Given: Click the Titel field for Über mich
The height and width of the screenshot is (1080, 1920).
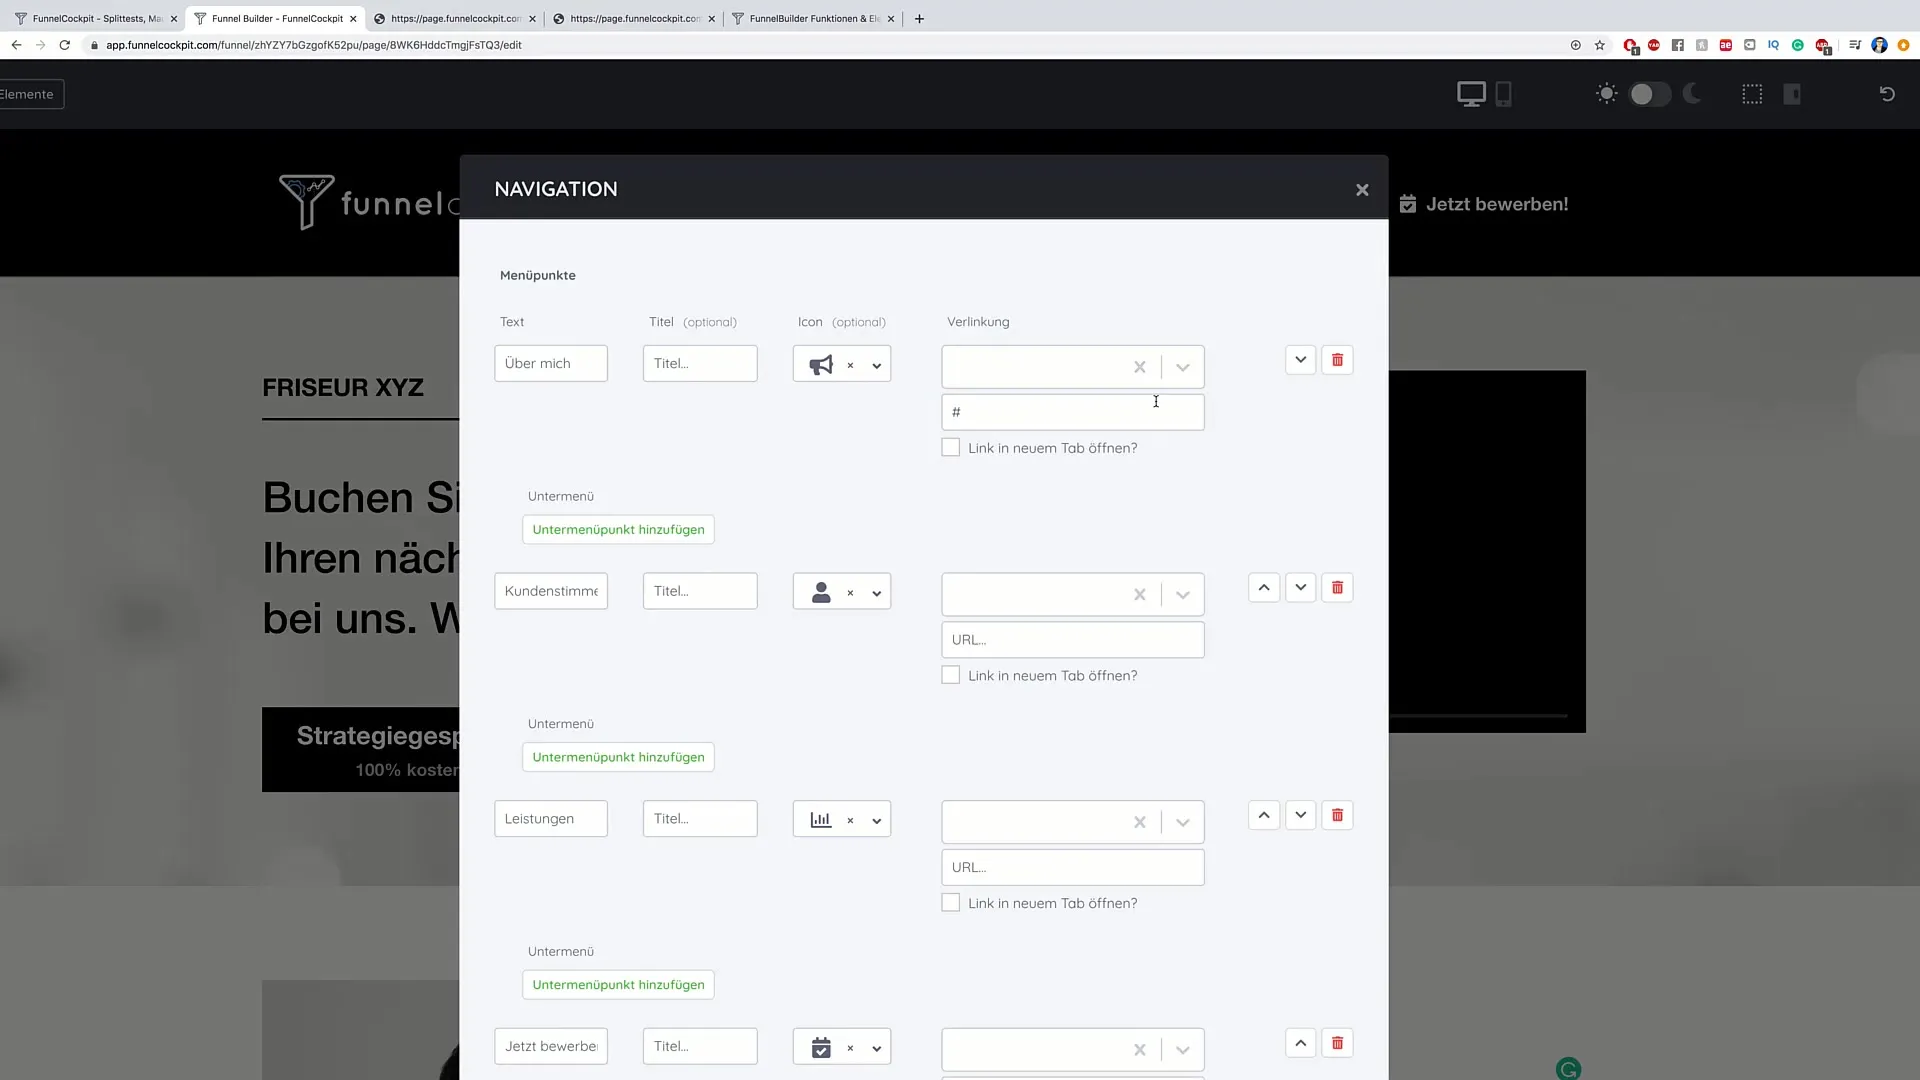Looking at the screenshot, I should (700, 364).
